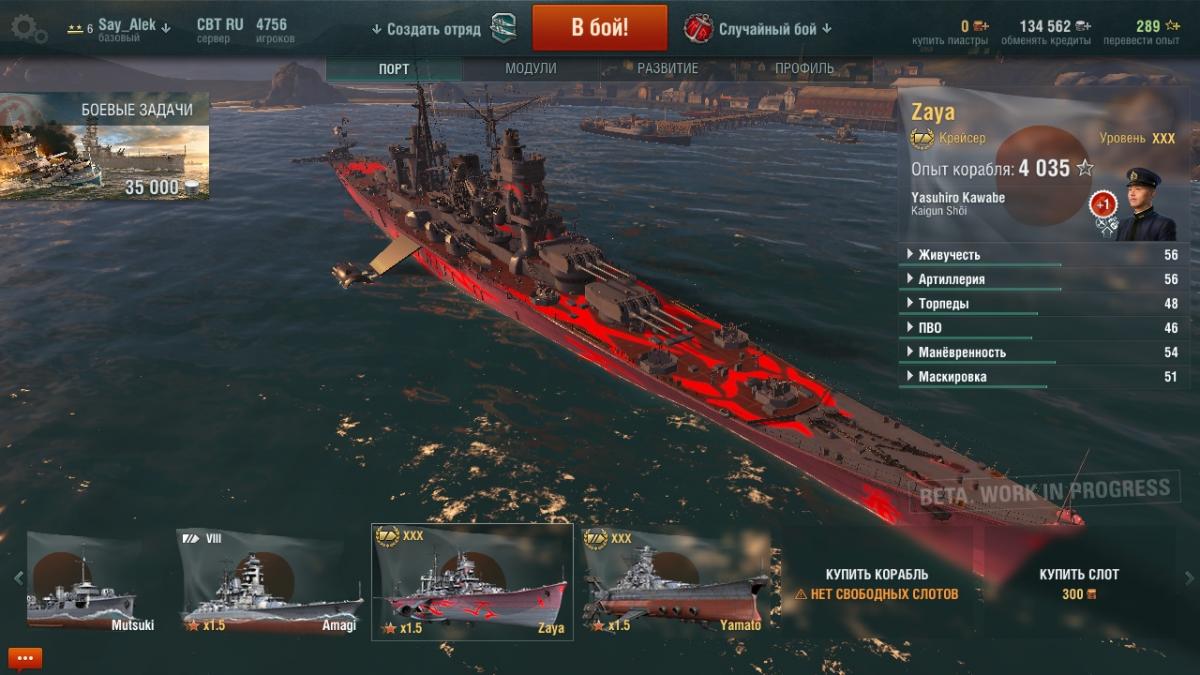
Task: Expand the Маскировка parameter row
Action: [x=1040, y=377]
